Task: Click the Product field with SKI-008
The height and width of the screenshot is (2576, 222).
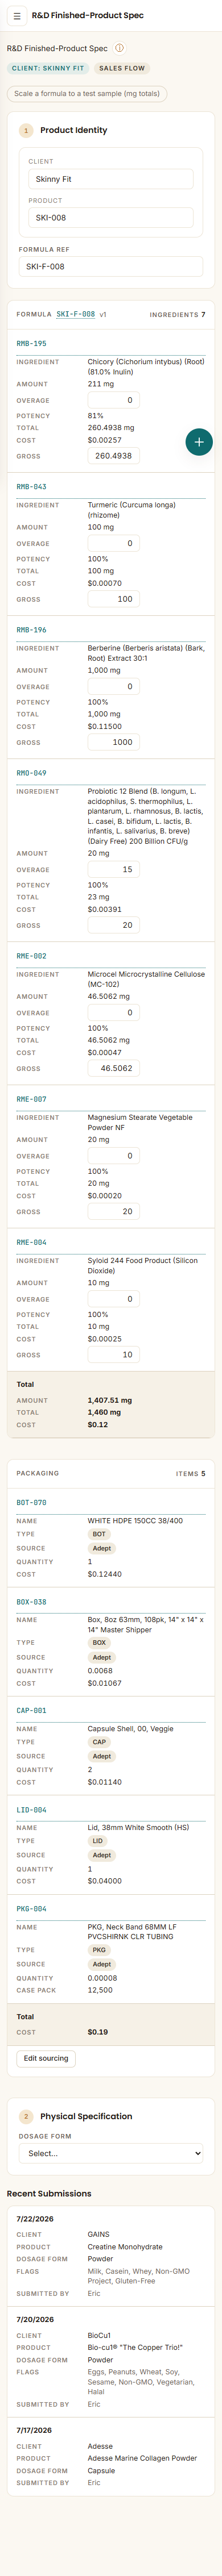Action: pyautogui.click(x=111, y=217)
